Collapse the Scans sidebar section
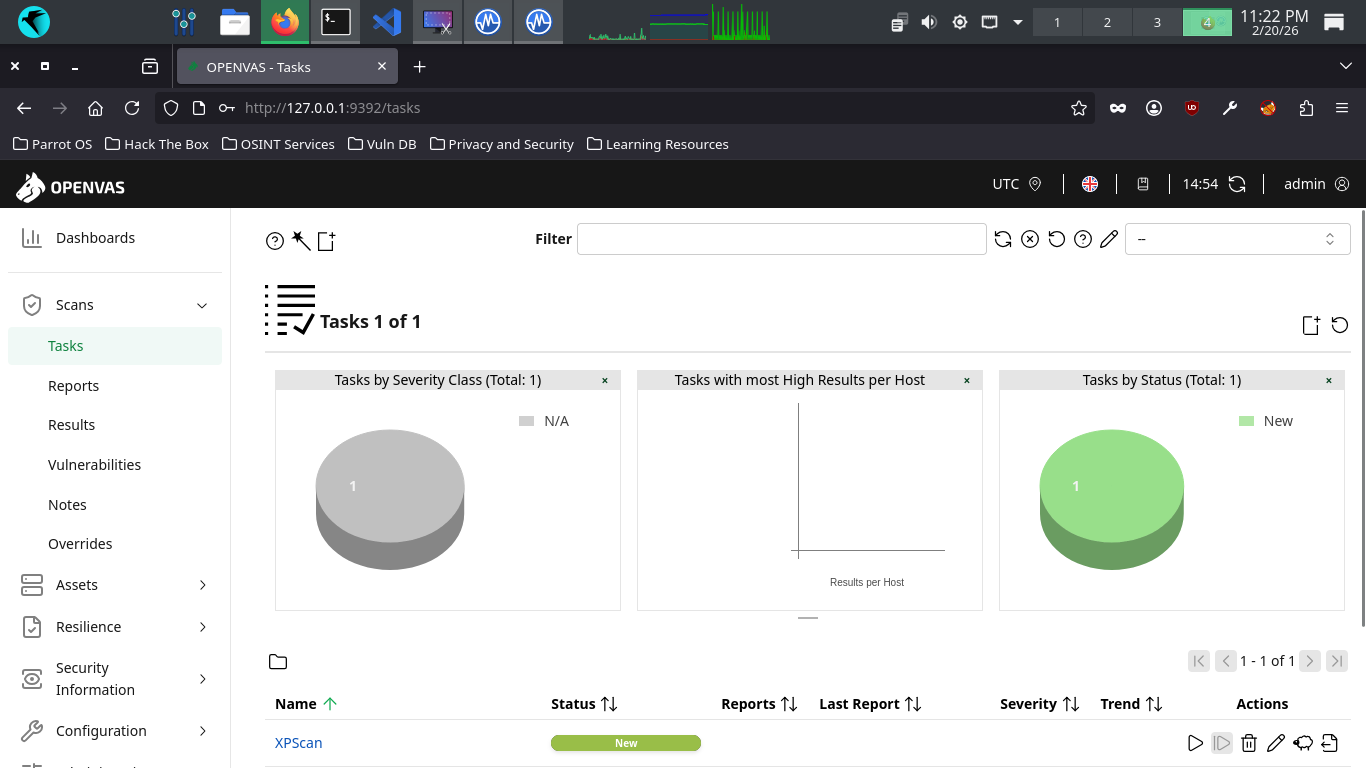This screenshot has width=1366, height=768. [x=202, y=305]
